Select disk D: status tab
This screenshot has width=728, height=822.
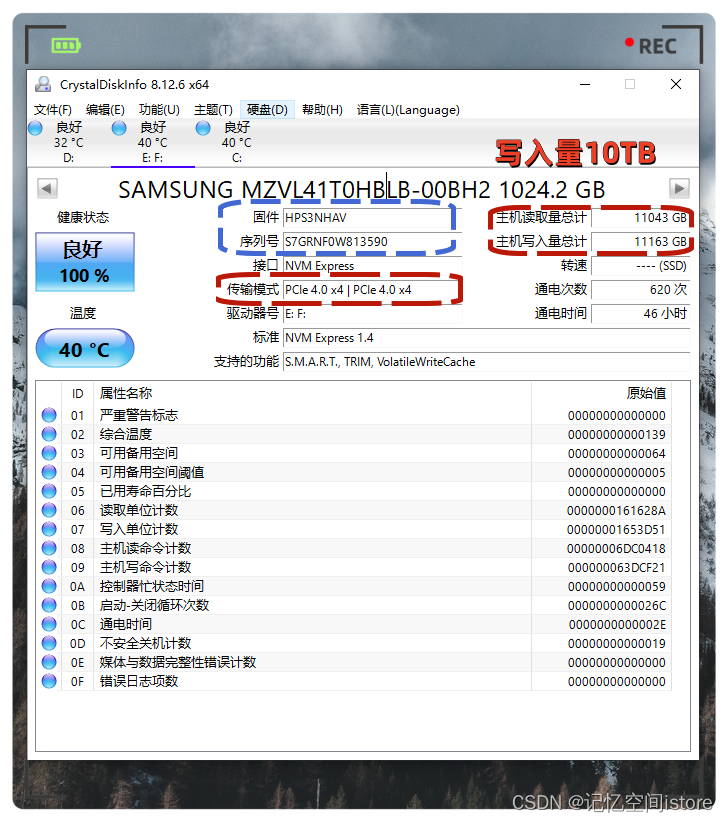(68, 143)
